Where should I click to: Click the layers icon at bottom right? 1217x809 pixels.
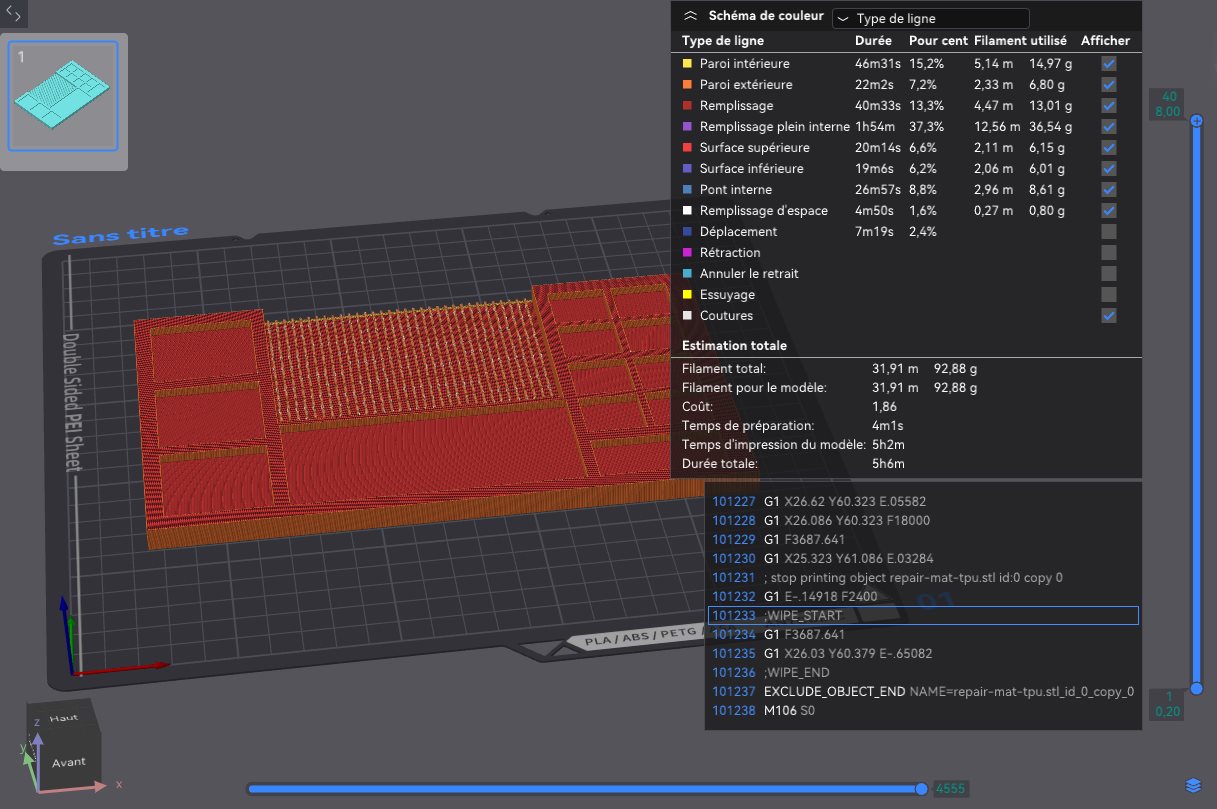tap(1192, 784)
